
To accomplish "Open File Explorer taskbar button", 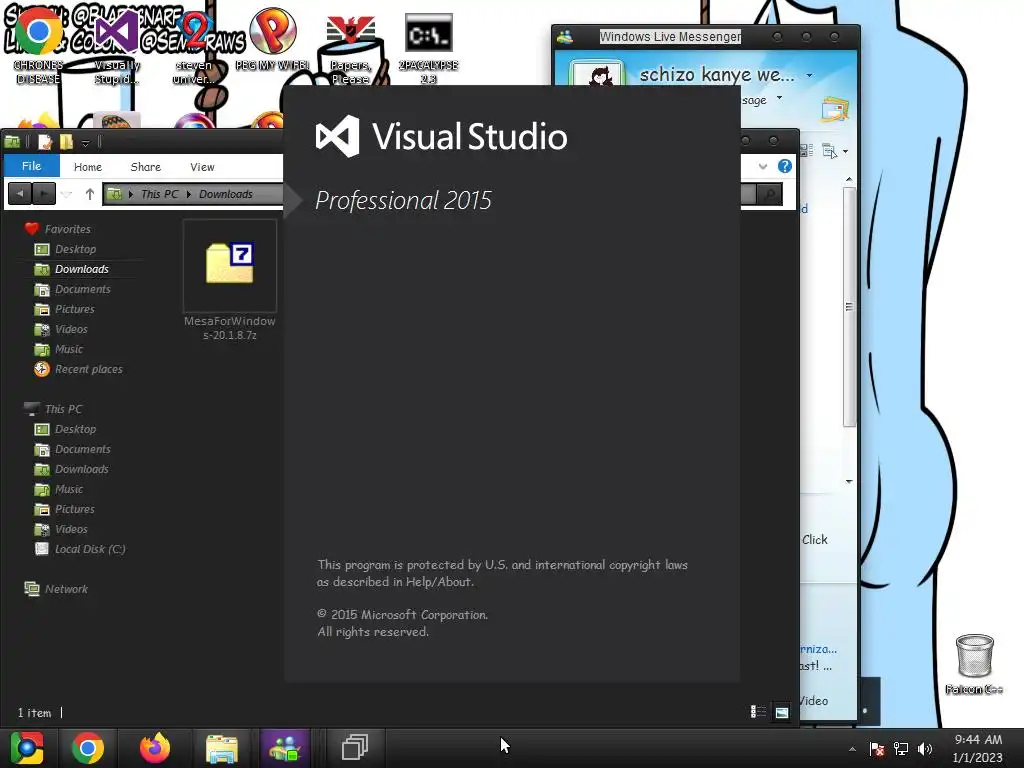I will [222, 748].
